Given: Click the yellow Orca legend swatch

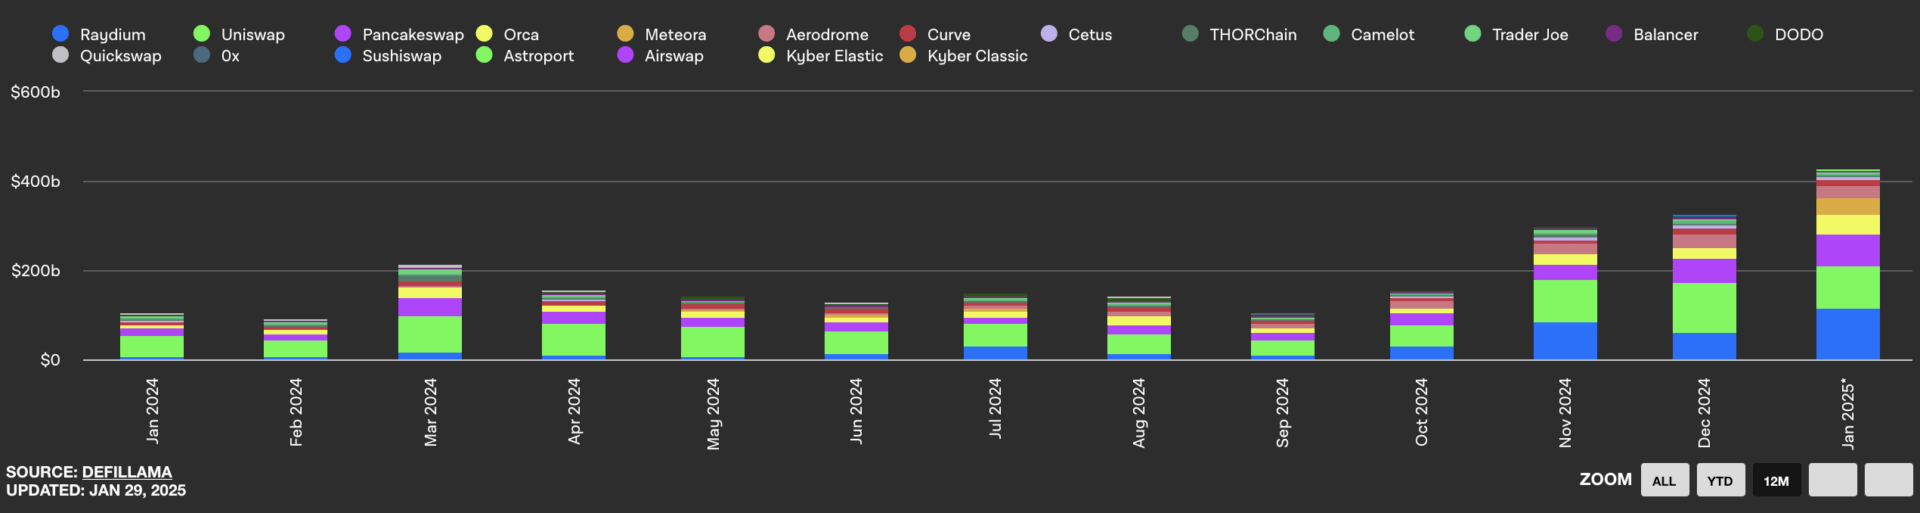Looking at the screenshot, I should point(484,34).
